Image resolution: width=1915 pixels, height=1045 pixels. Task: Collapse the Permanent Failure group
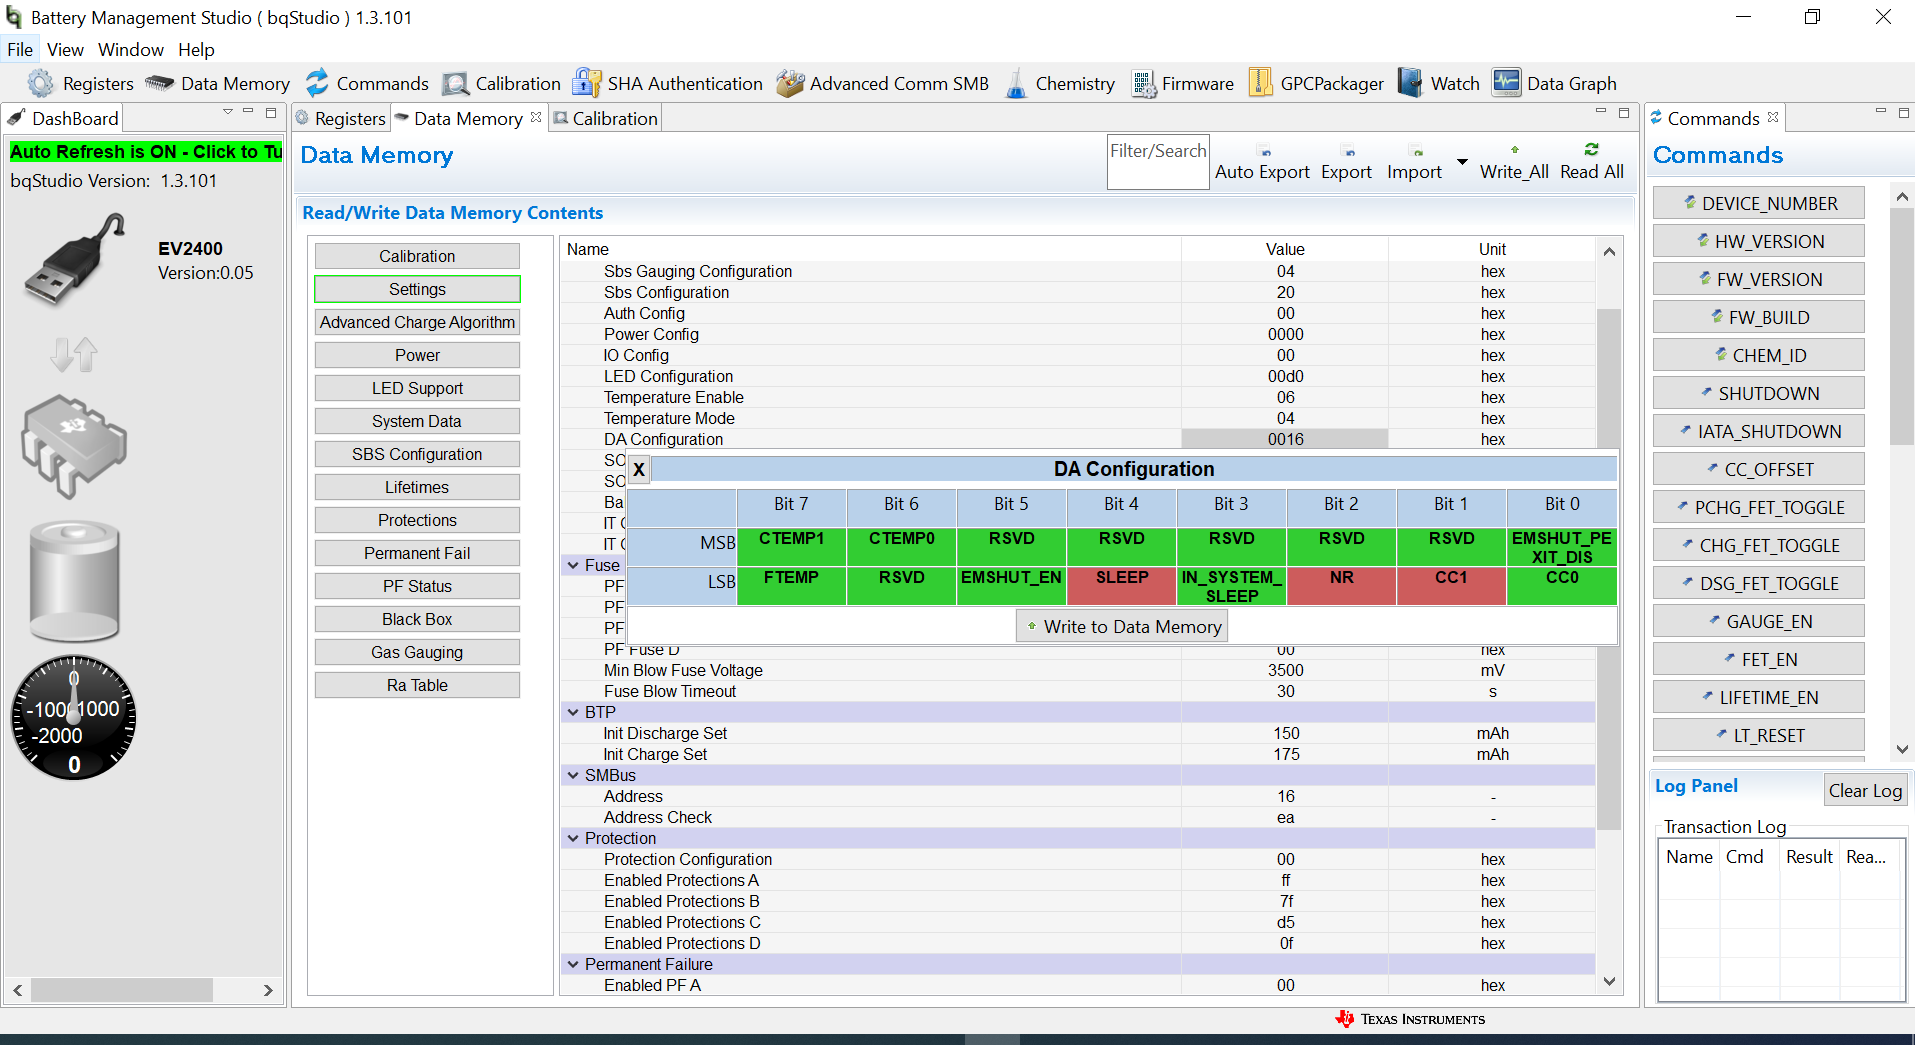[573, 964]
